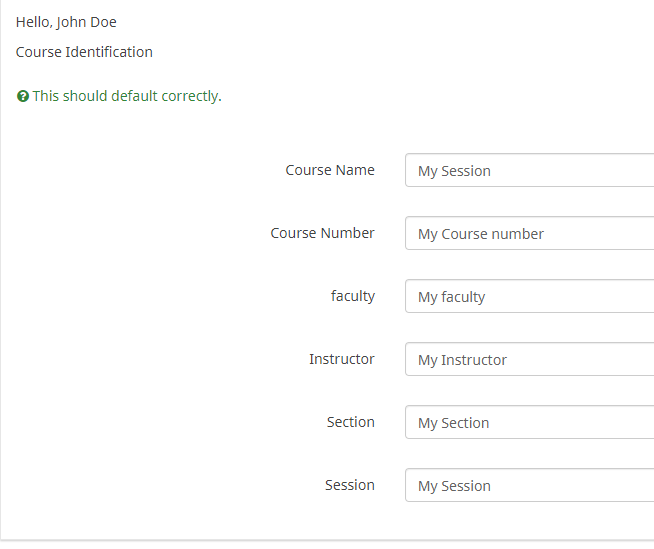The height and width of the screenshot is (549, 654).
Task: Click the 'Hello, John Doe' greeting text
Action: tap(66, 22)
